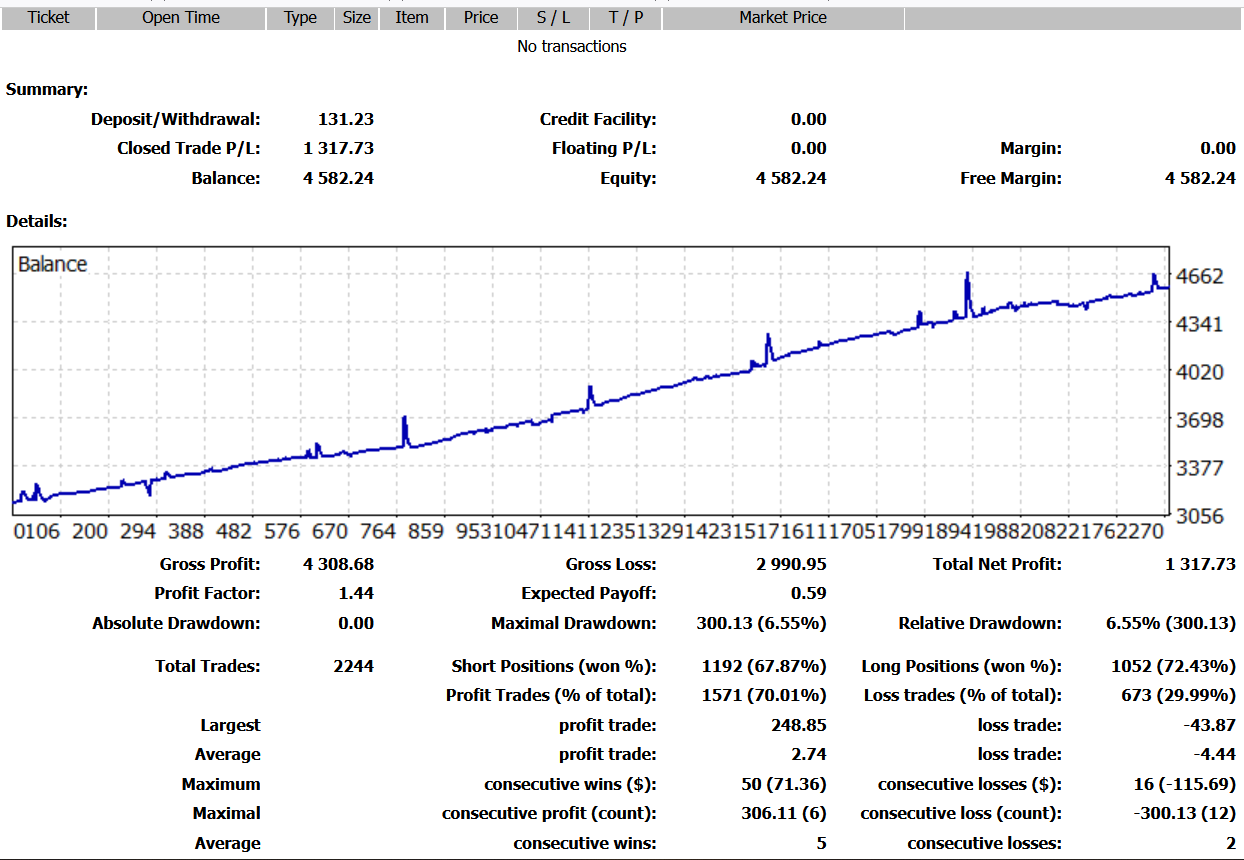Click the Gross Loss value 2 990.95
This screenshot has width=1244, height=860.
791,565
